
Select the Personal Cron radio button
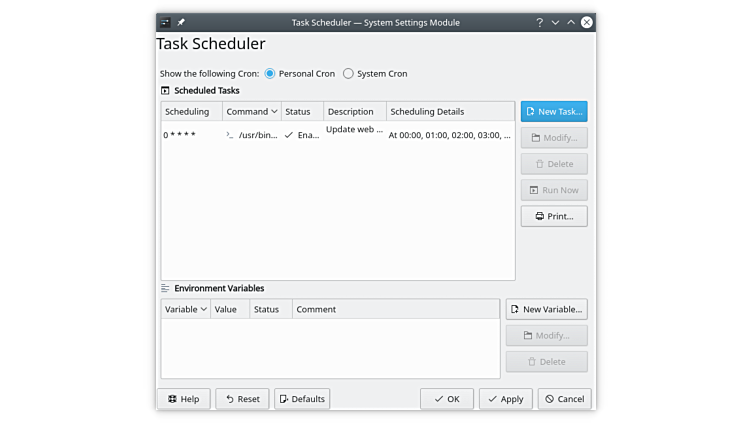(270, 73)
